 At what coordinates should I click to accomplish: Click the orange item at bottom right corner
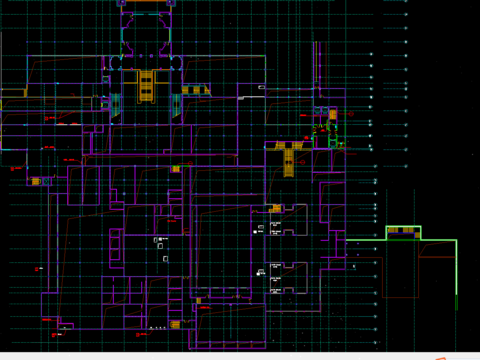(x=439, y=358)
